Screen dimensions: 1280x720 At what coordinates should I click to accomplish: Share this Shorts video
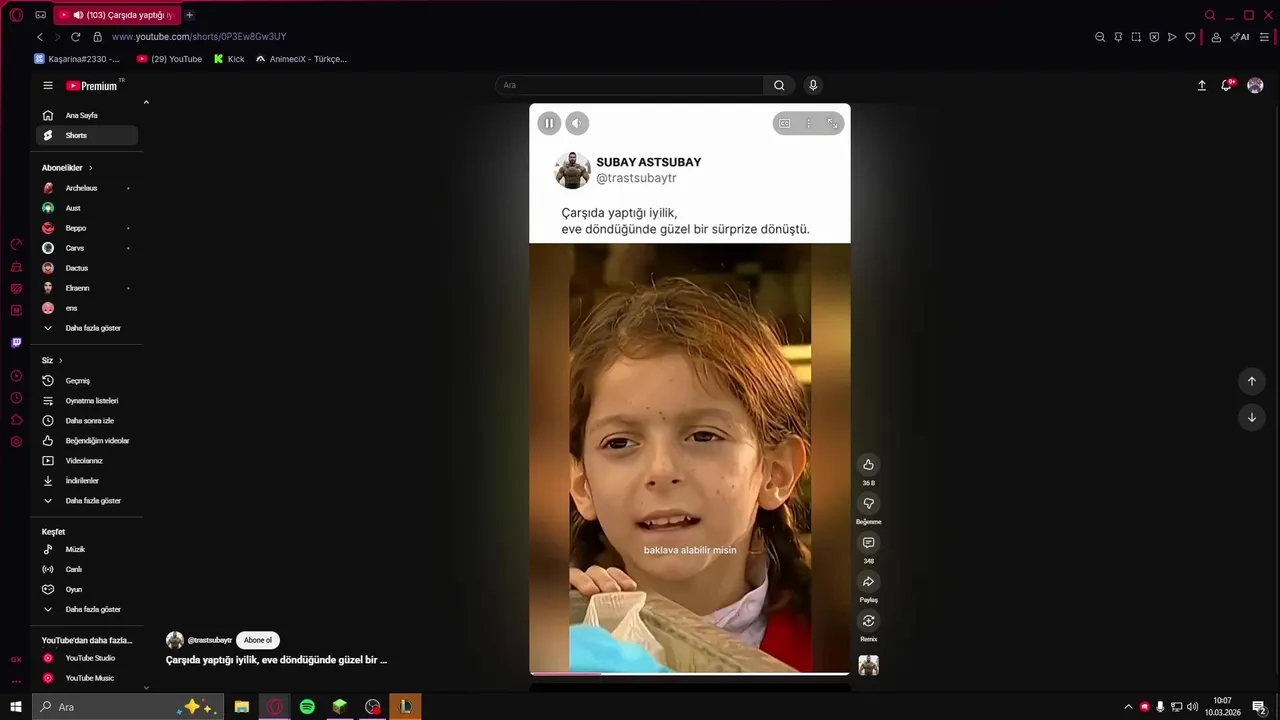click(868, 581)
